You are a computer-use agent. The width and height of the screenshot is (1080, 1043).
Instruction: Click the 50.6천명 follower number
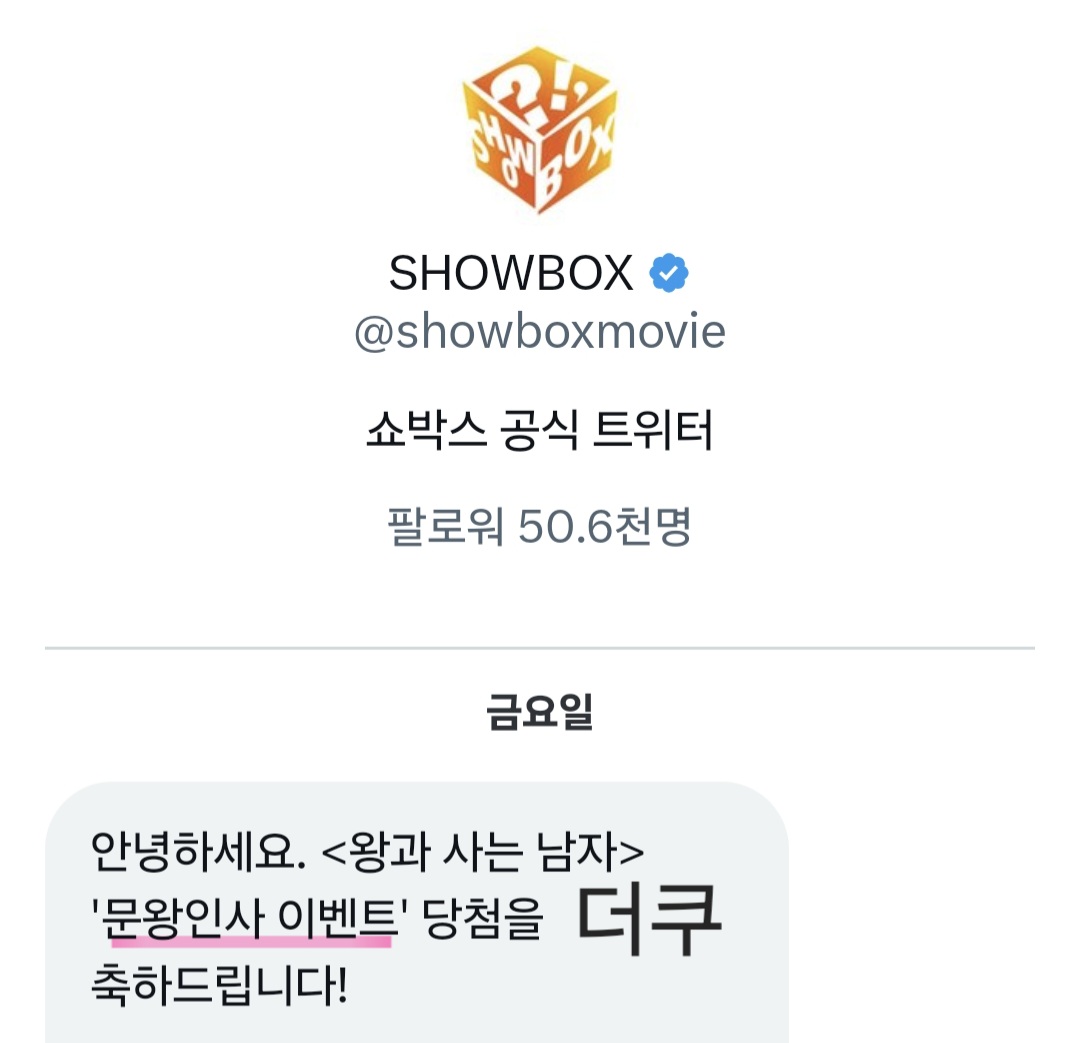605,526
